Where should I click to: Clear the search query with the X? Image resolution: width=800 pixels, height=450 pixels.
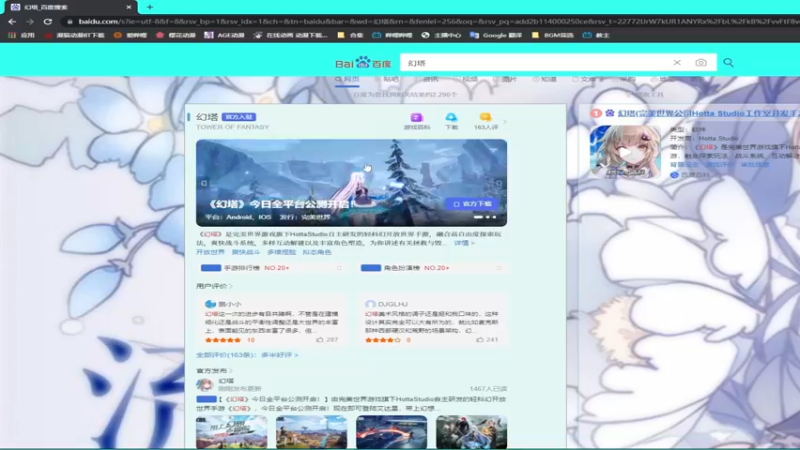[x=677, y=63]
